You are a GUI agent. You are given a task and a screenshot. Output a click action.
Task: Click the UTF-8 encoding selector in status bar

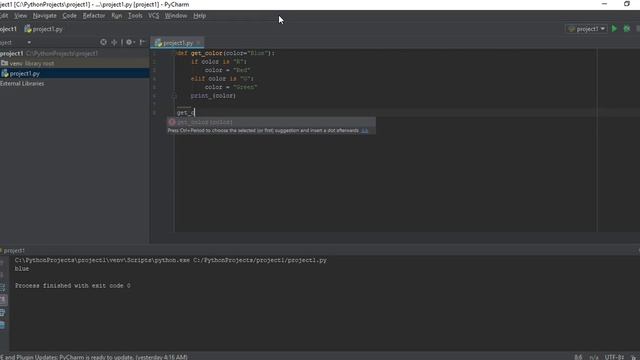(x=614, y=357)
